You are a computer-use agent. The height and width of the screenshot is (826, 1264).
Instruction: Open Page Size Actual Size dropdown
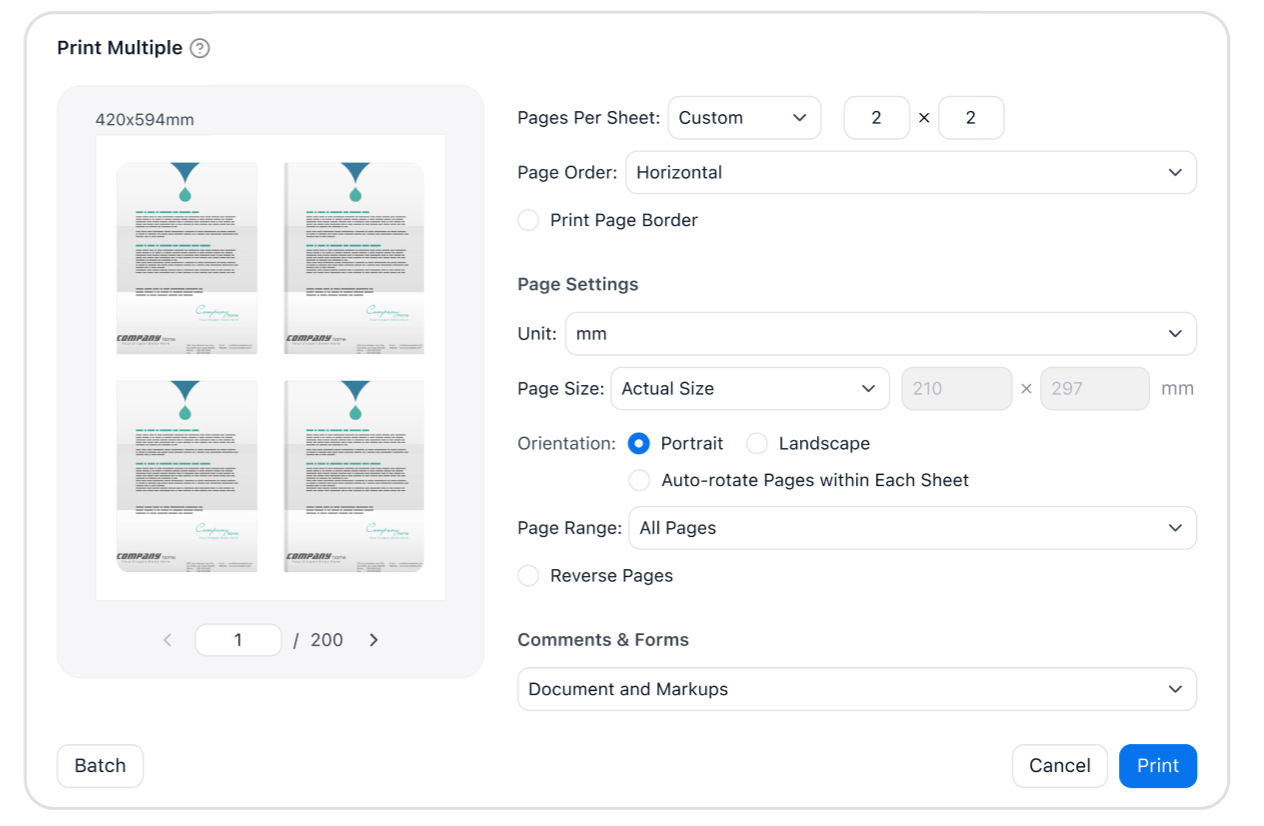(x=750, y=389)
